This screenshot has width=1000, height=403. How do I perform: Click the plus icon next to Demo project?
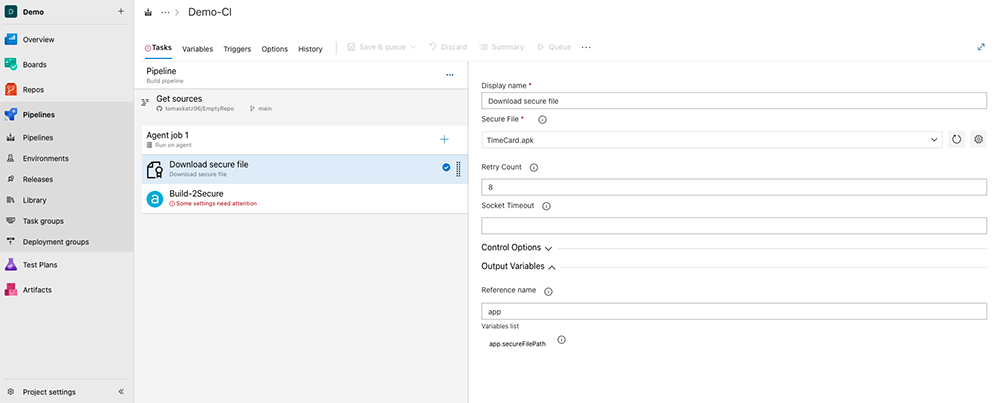click(x=121, y=11)
